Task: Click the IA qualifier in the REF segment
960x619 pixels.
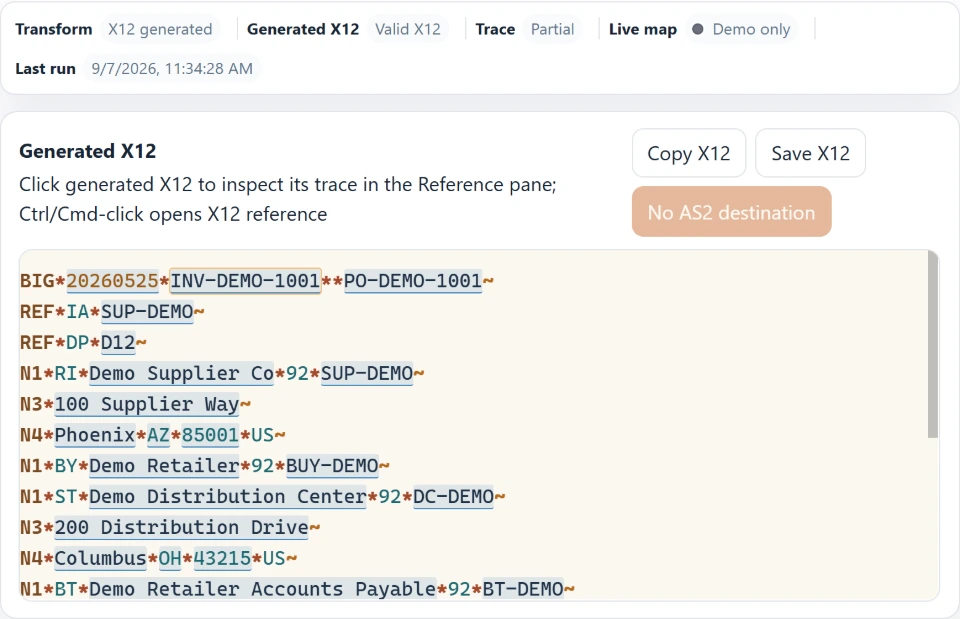Action: point(78,312)
